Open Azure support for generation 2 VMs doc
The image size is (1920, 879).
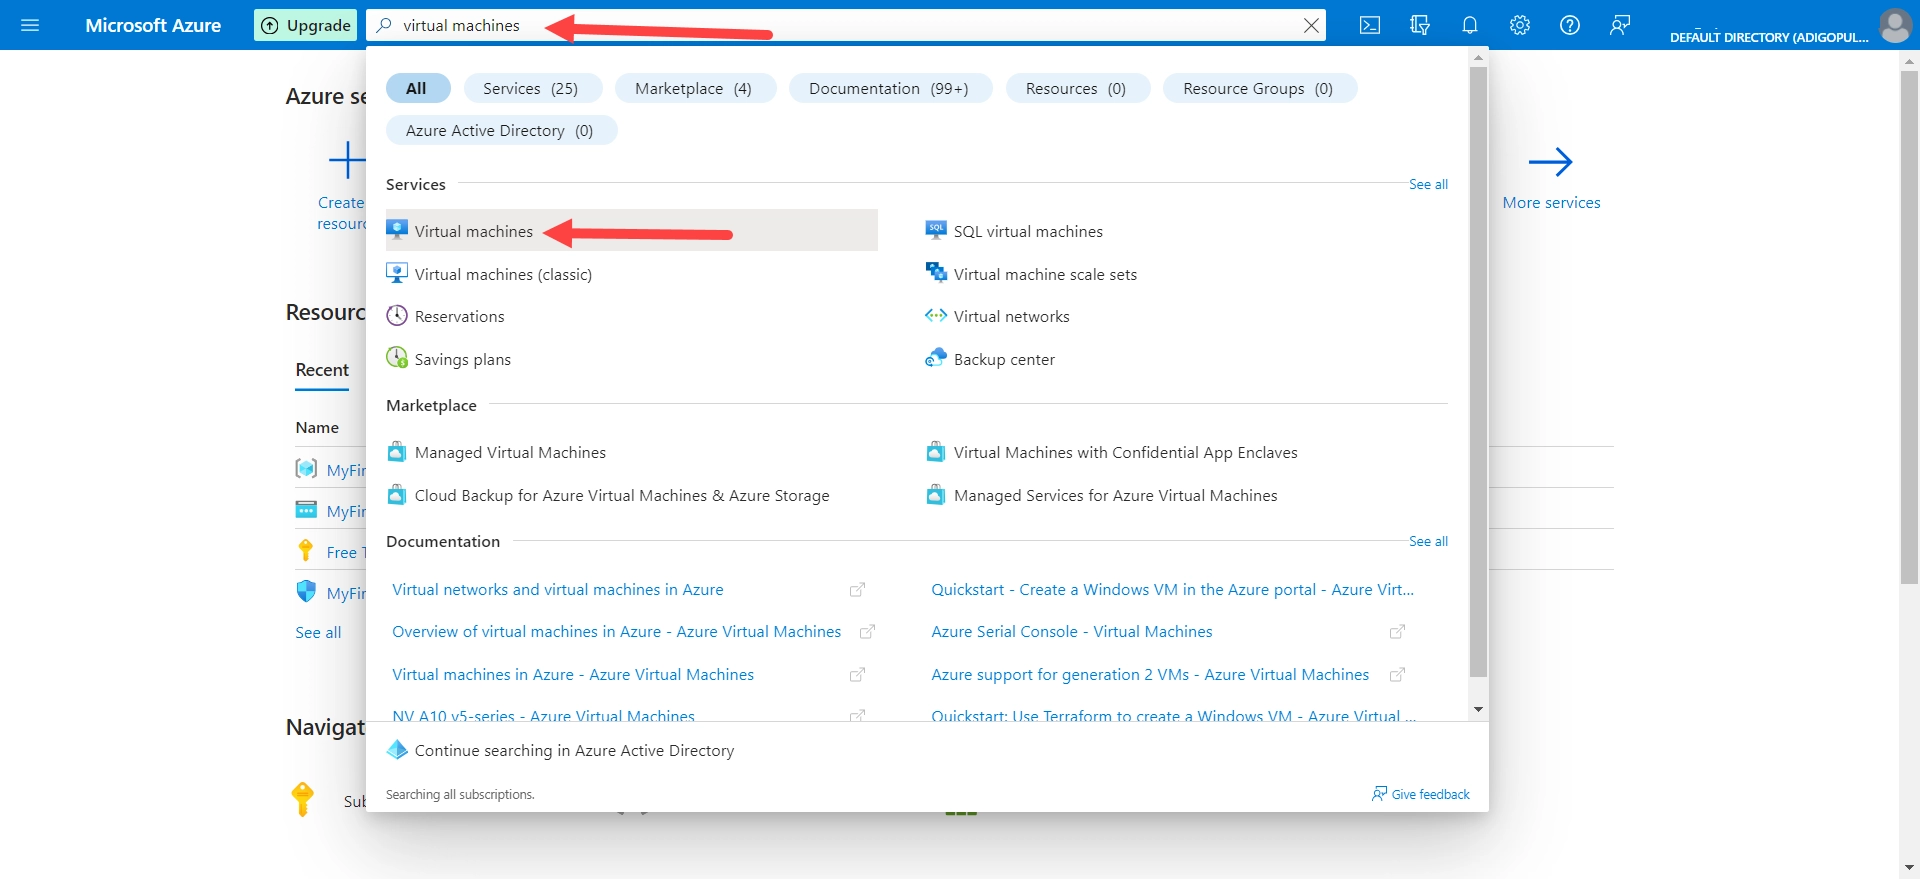click(x=1150, y=674)
